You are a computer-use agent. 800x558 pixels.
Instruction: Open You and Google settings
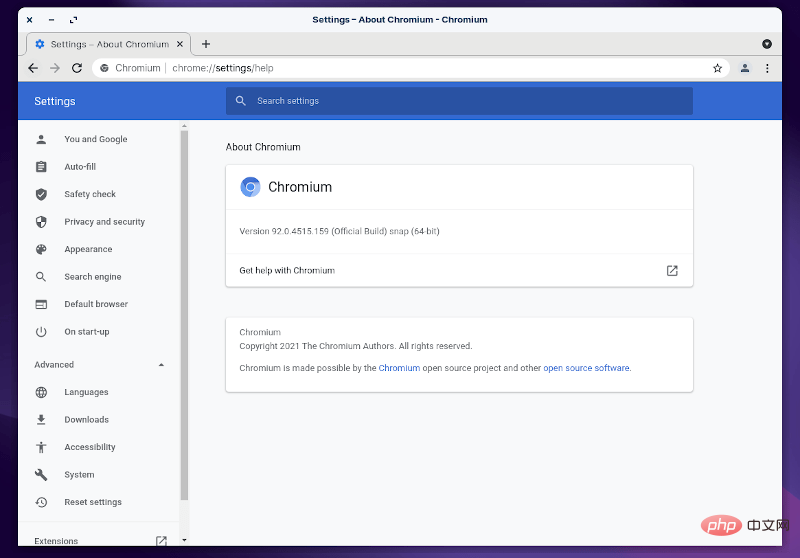tap(96, 139)
